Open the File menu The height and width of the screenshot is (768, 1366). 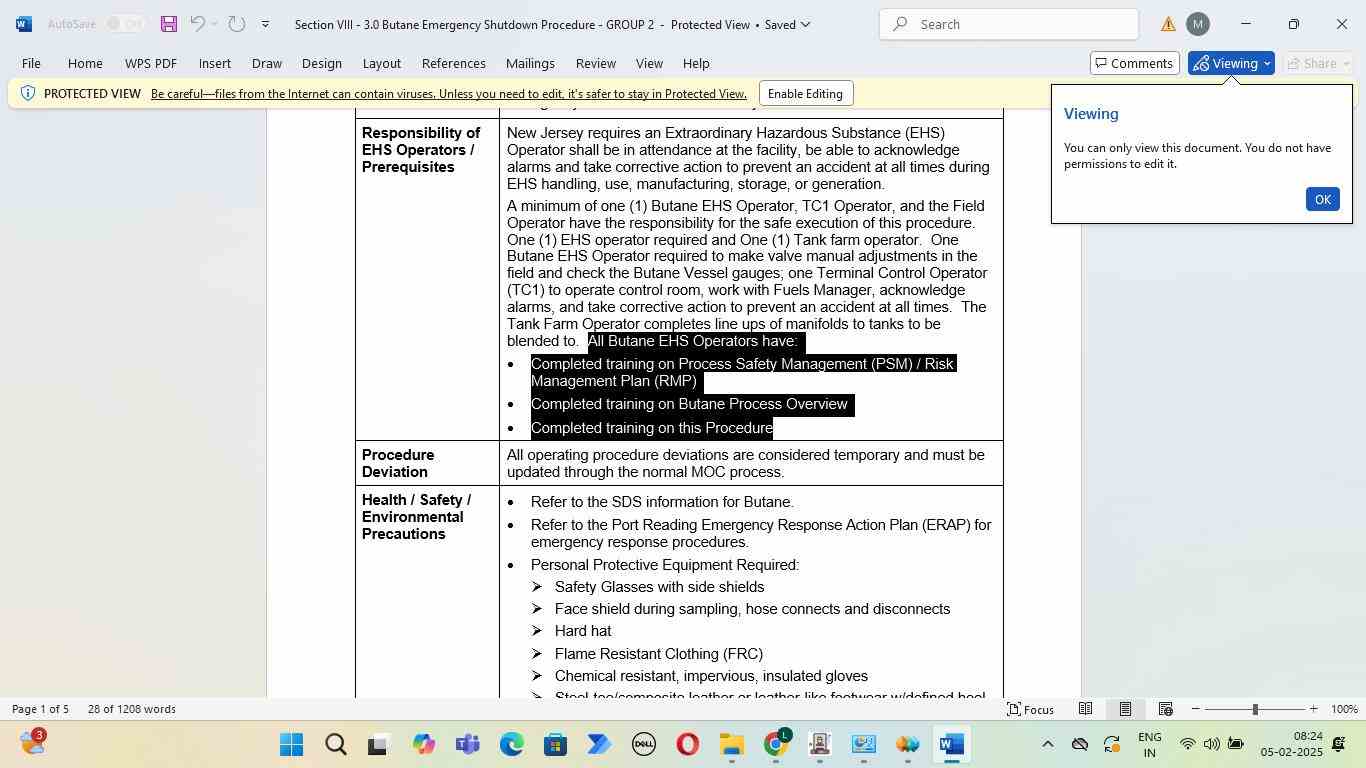(31, 63)
